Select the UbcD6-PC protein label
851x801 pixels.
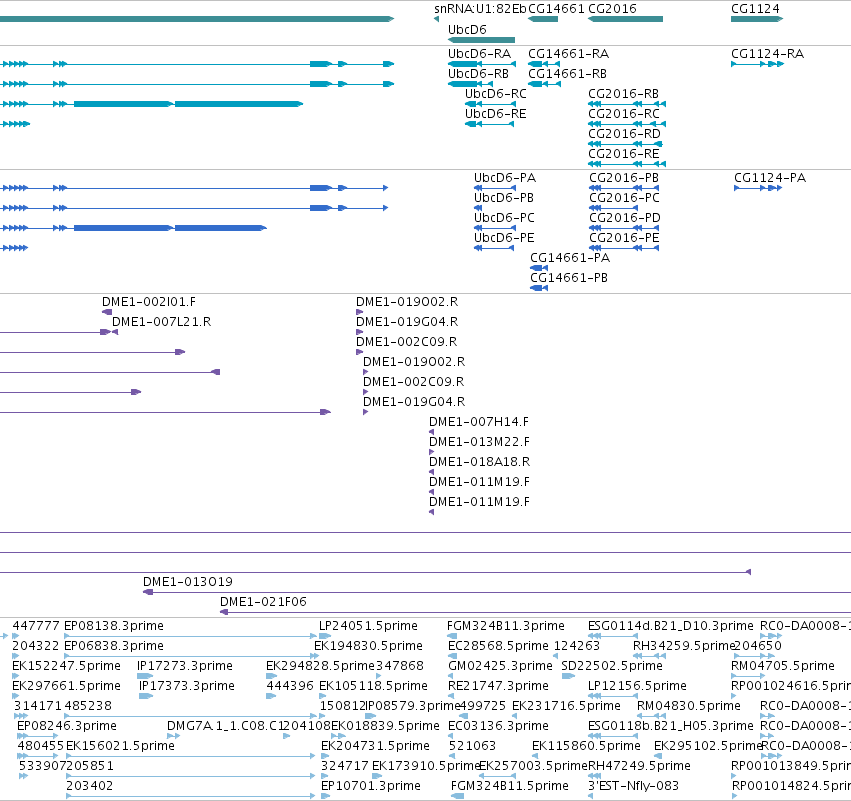504,218
